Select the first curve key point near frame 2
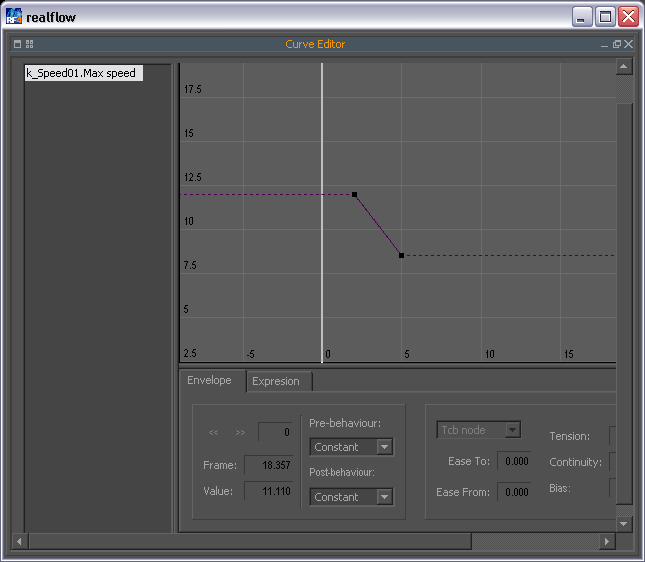The image size is (645, 562). point(354,194)
